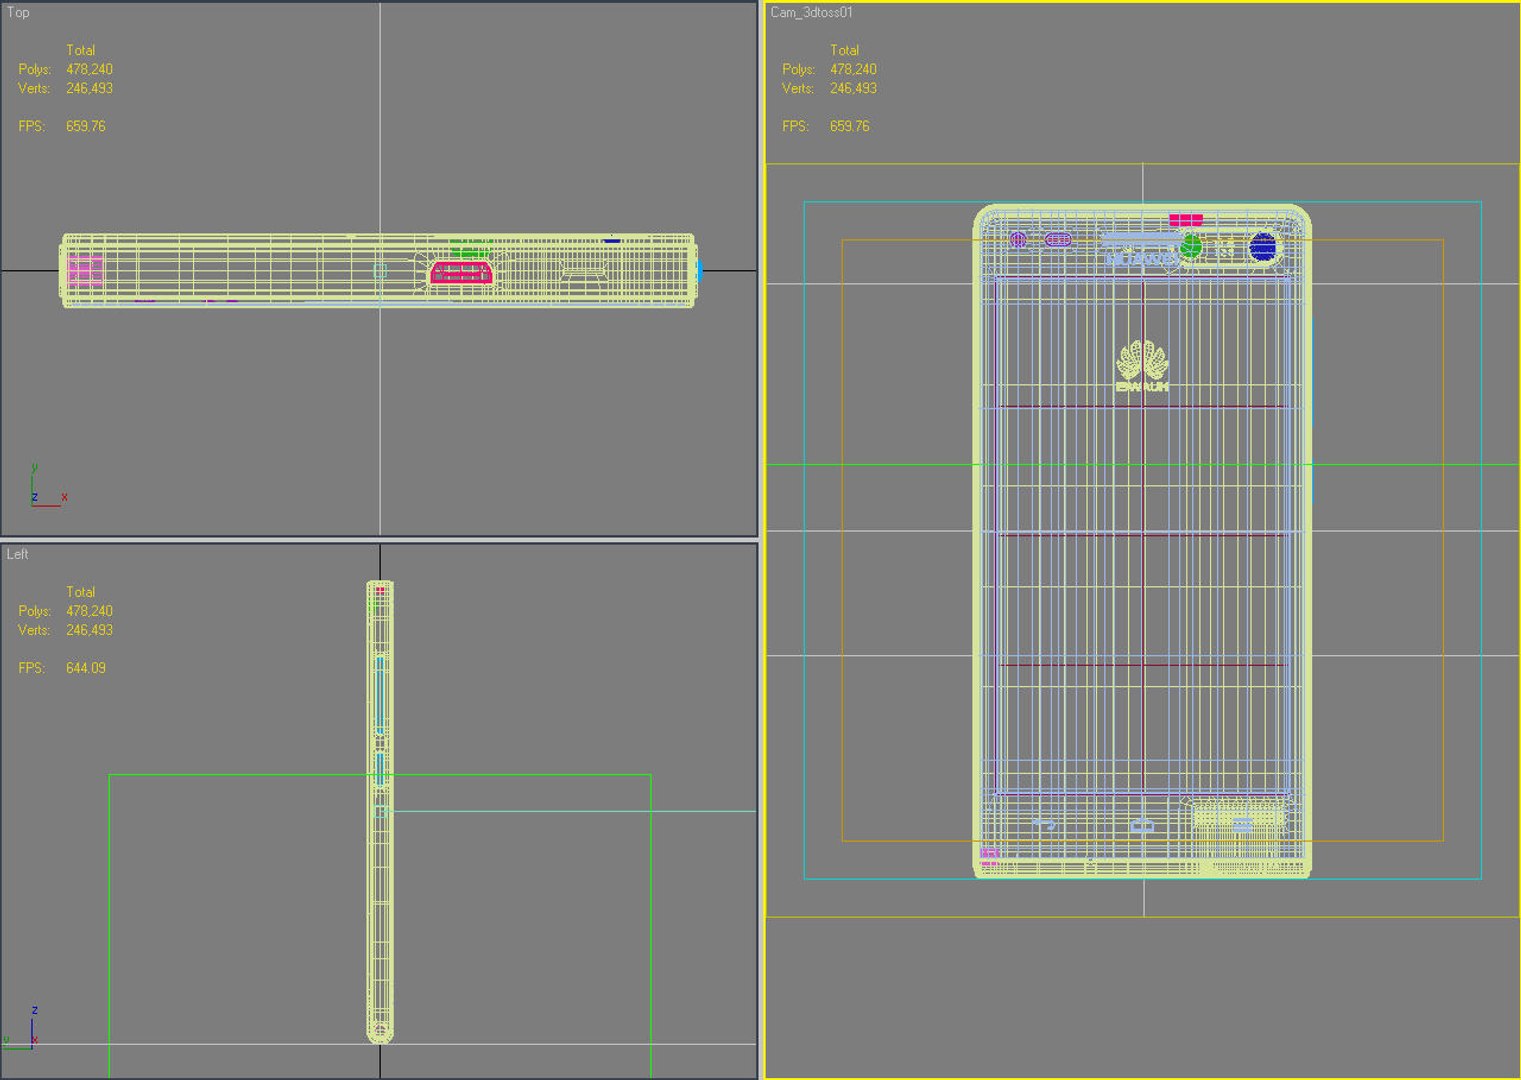Pick the dark blue circular camera lens
1521x1080 pixels.
pyautogui.click(x=1263, y=246)
